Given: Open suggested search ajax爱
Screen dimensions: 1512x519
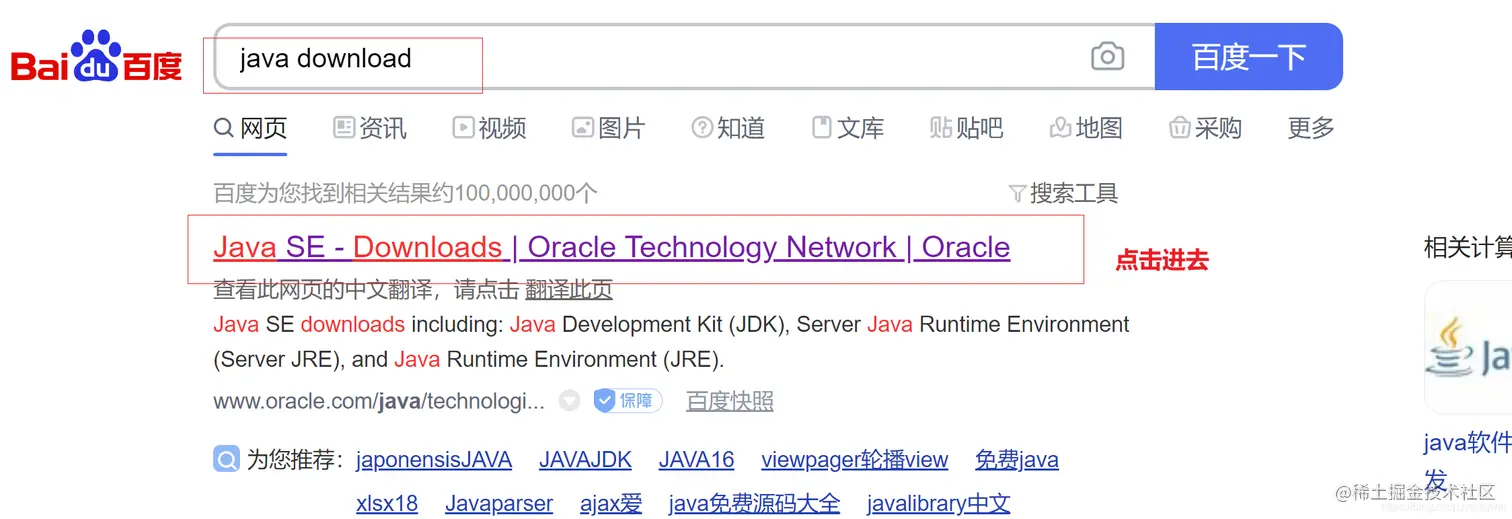Looking at the screenshot, I should tap(611, 503).
